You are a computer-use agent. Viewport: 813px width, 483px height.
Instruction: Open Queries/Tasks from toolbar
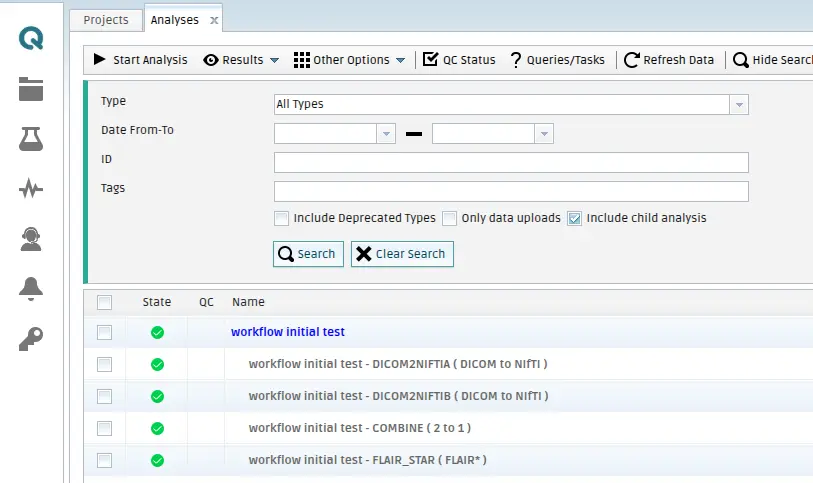557,60
